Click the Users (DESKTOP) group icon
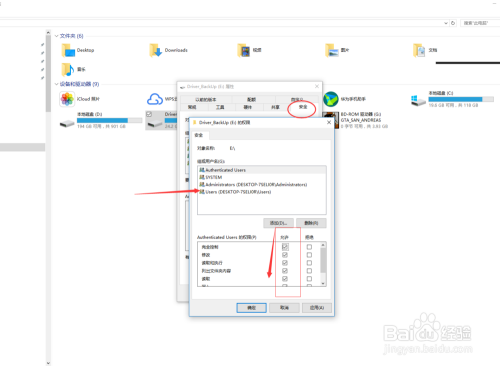Image resolution: width=500 pixels, height=366 pixels. click(x=202, y=192)
